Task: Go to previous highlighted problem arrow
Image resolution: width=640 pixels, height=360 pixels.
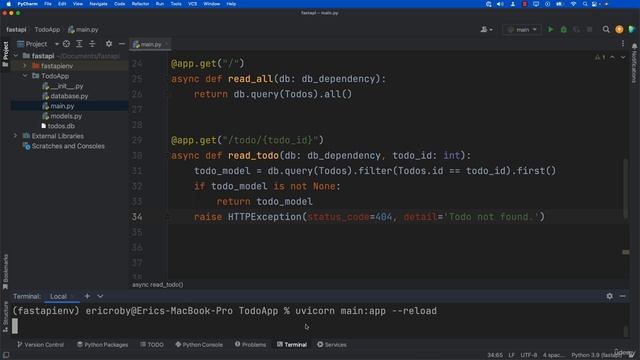Action: 612,57
